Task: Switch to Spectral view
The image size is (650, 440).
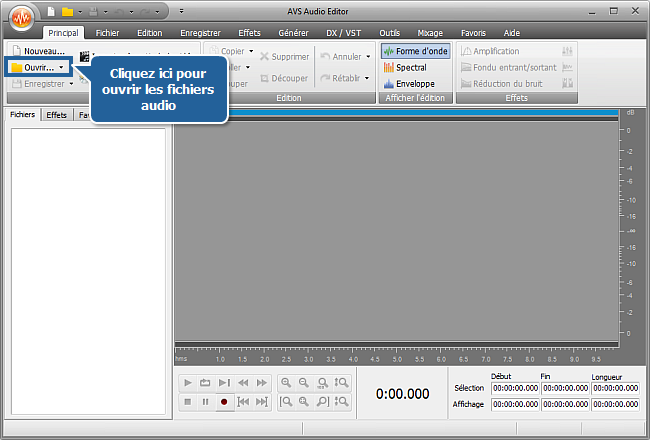Action: (405, 67)
